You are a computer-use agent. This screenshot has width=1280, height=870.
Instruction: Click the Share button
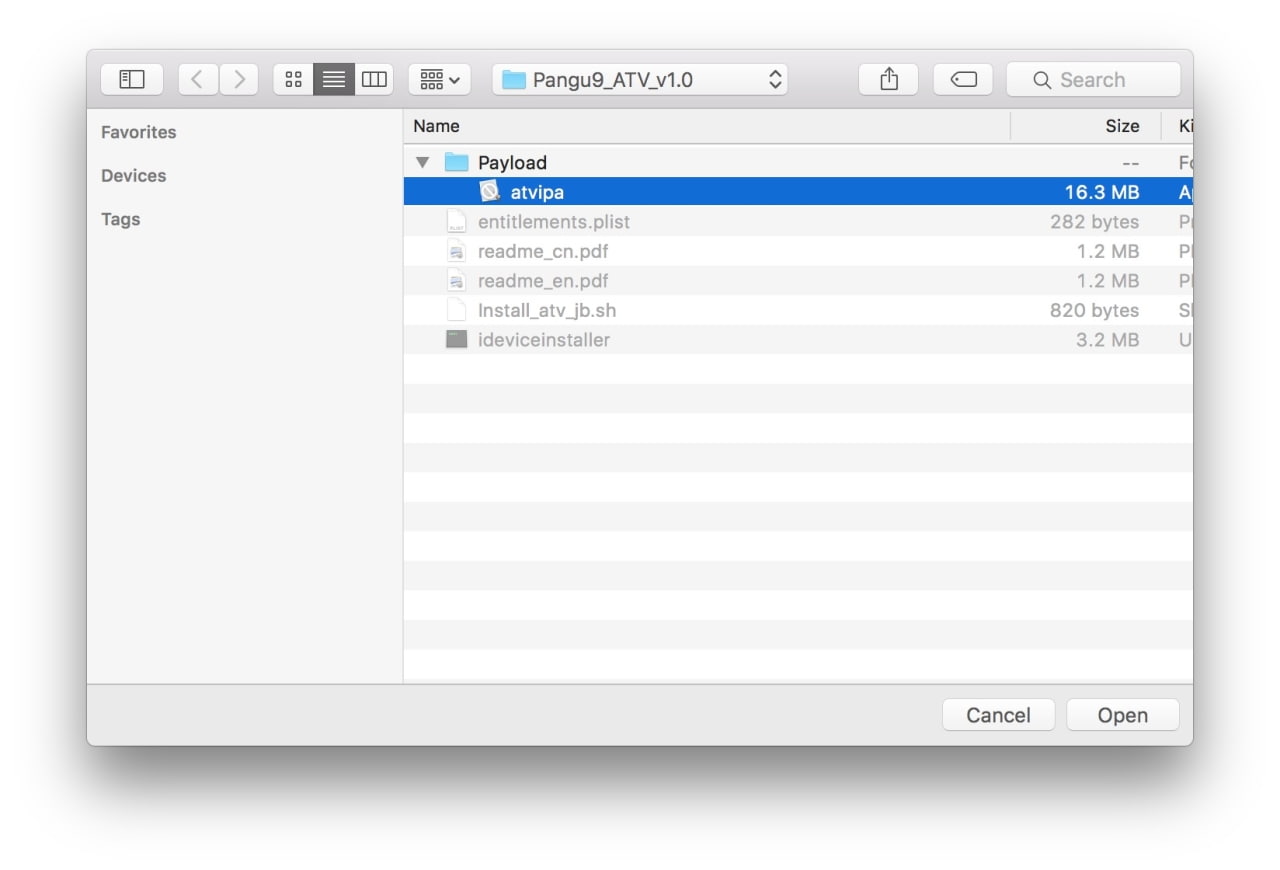pyautogui.click(x=889, y=79)
